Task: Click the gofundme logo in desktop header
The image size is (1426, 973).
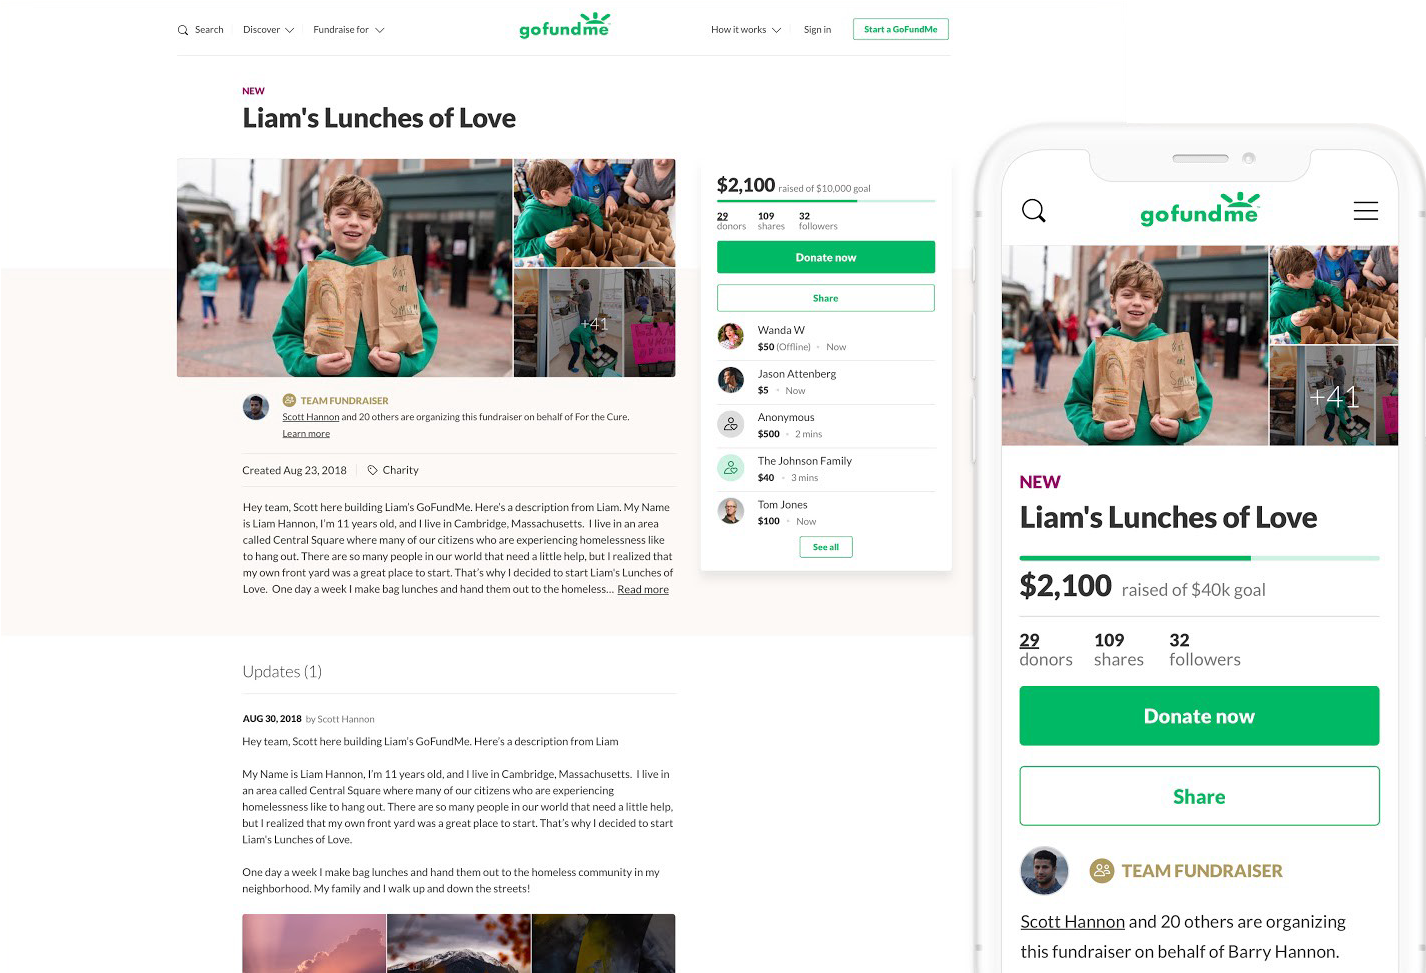Action: 565,25
